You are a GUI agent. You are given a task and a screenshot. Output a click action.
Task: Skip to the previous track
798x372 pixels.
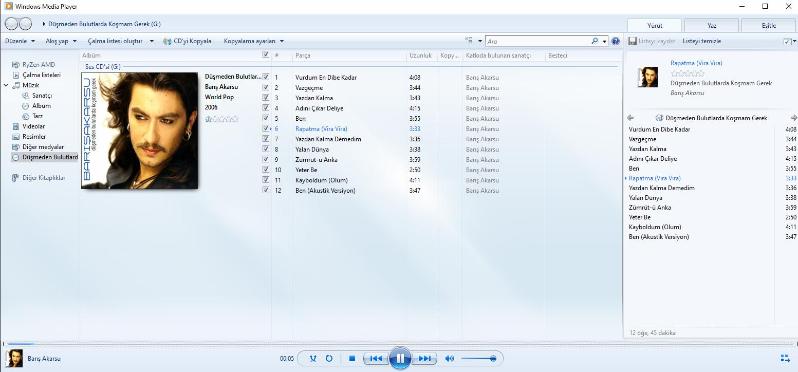click(x=376, y=358)
